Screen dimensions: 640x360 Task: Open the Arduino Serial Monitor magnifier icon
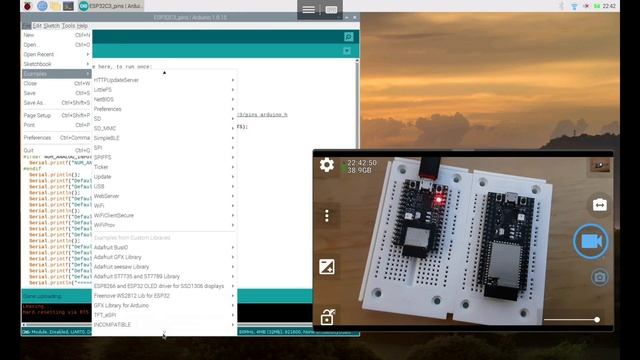pyautogui.click(x=349, y=37)
